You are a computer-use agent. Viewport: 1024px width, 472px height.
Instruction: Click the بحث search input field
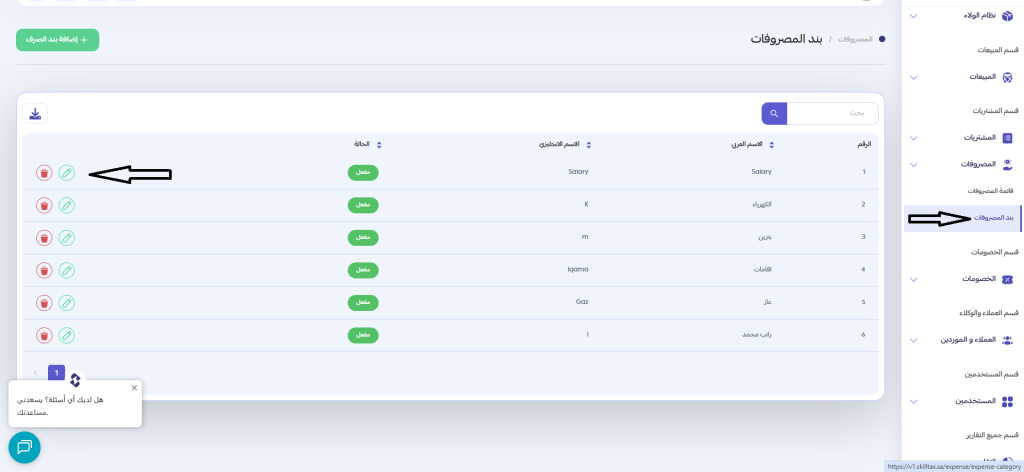(833, 114)
